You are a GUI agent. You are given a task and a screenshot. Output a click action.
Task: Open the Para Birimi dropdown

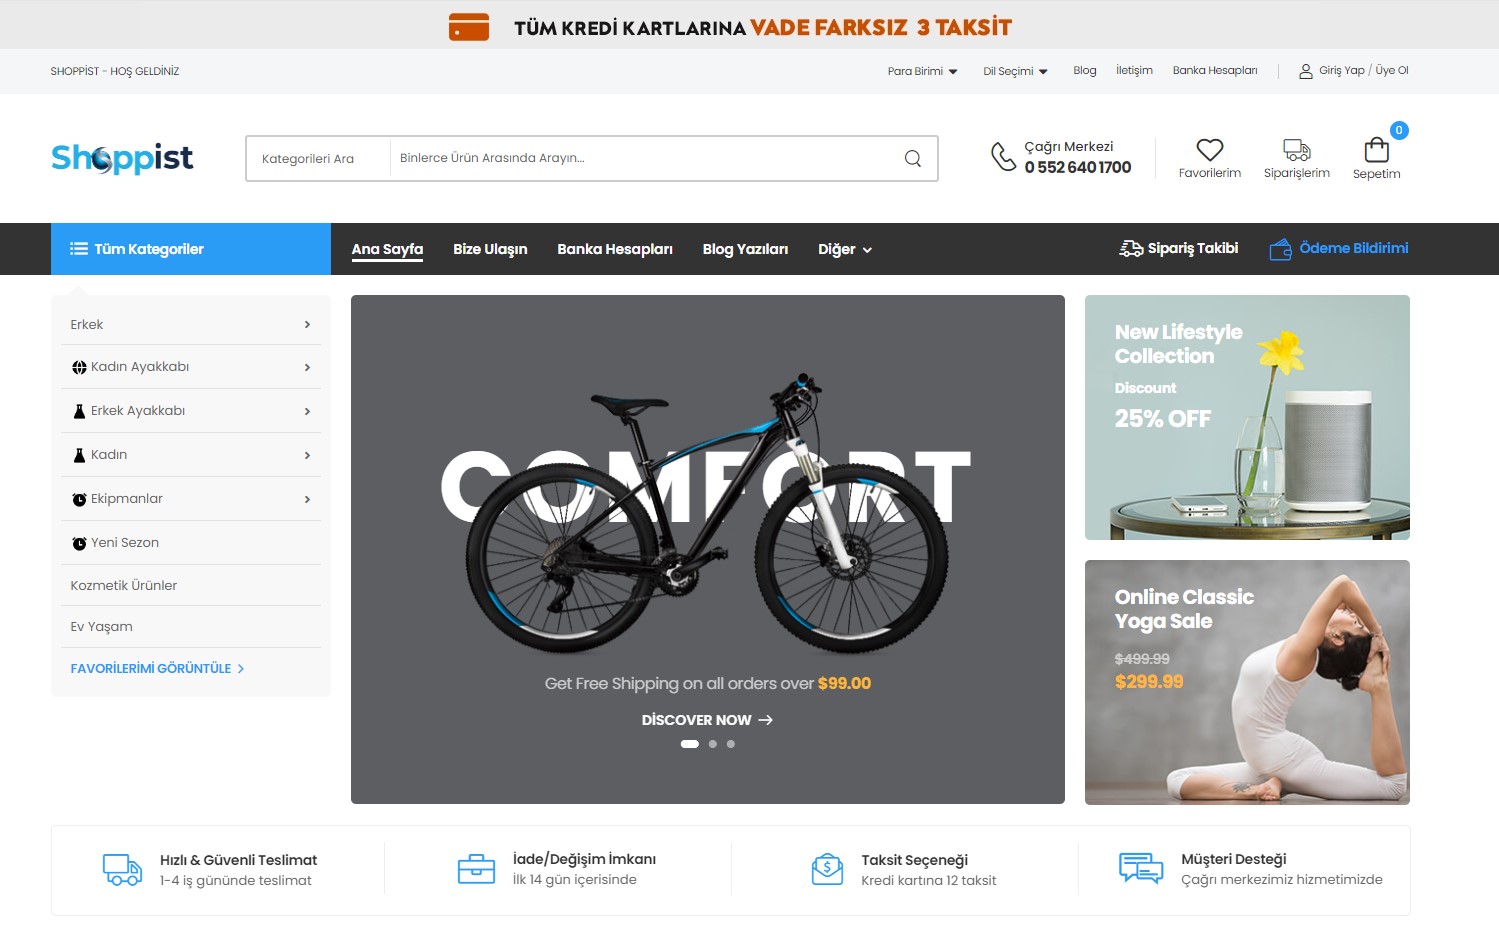[x=922, y=71]
